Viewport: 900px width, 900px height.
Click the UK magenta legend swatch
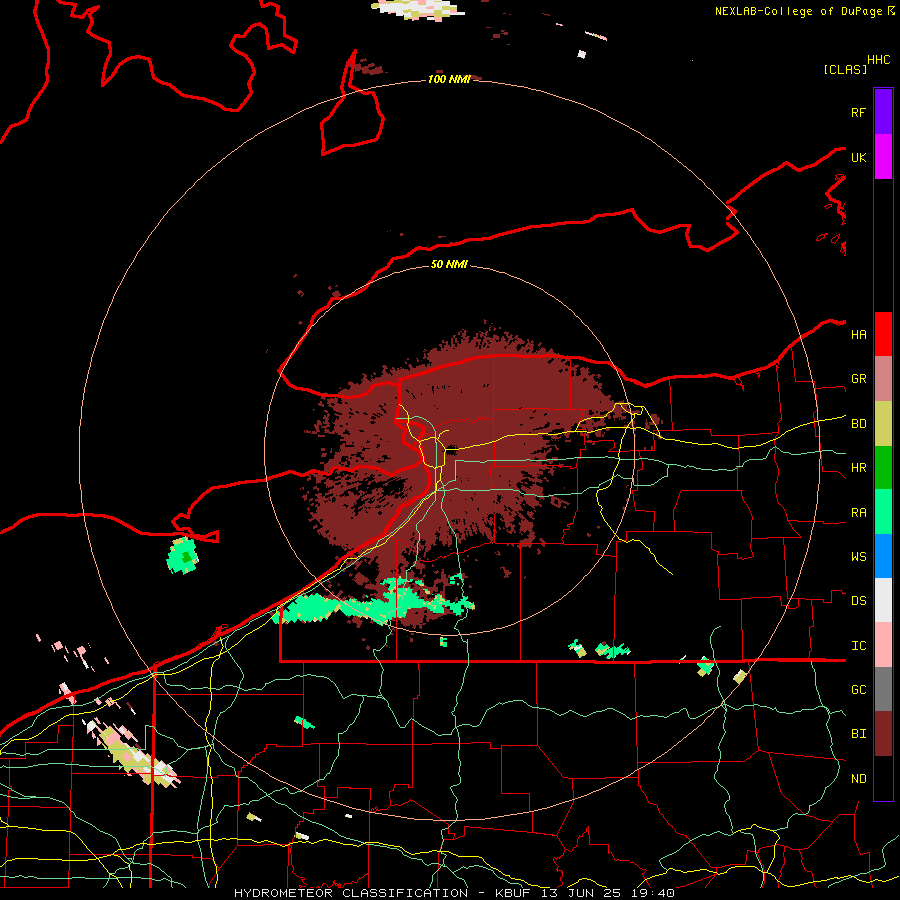(883, 157)
